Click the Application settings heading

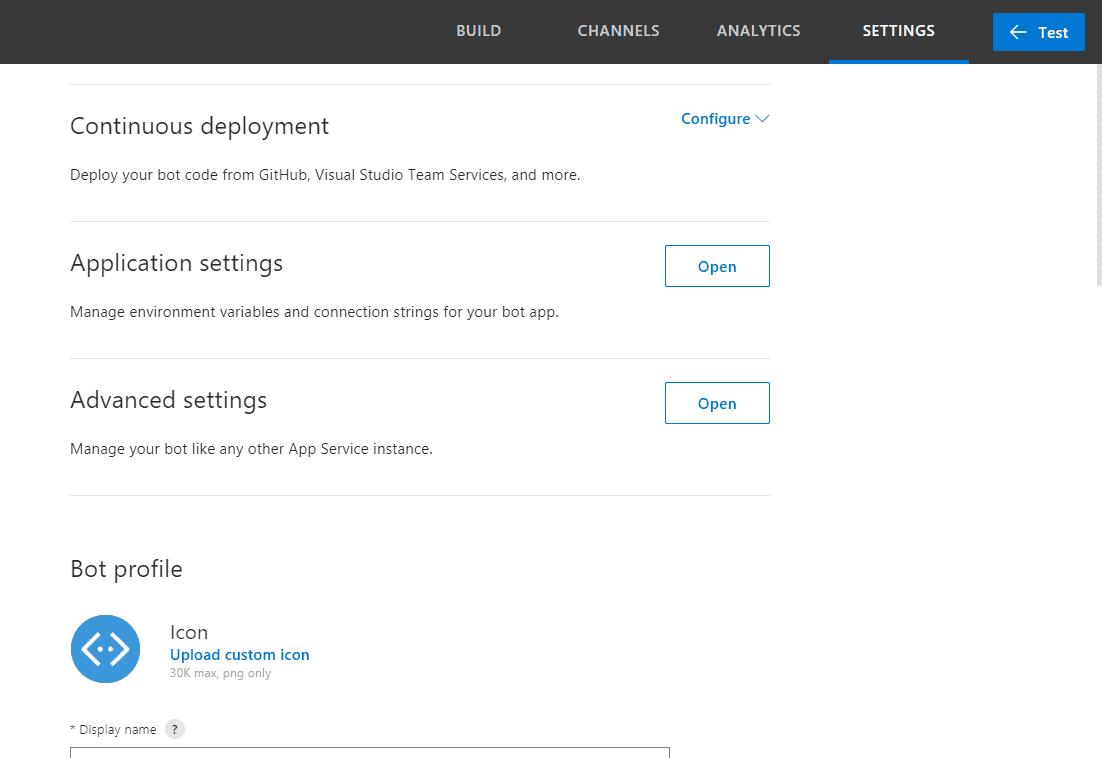(176, 263)
